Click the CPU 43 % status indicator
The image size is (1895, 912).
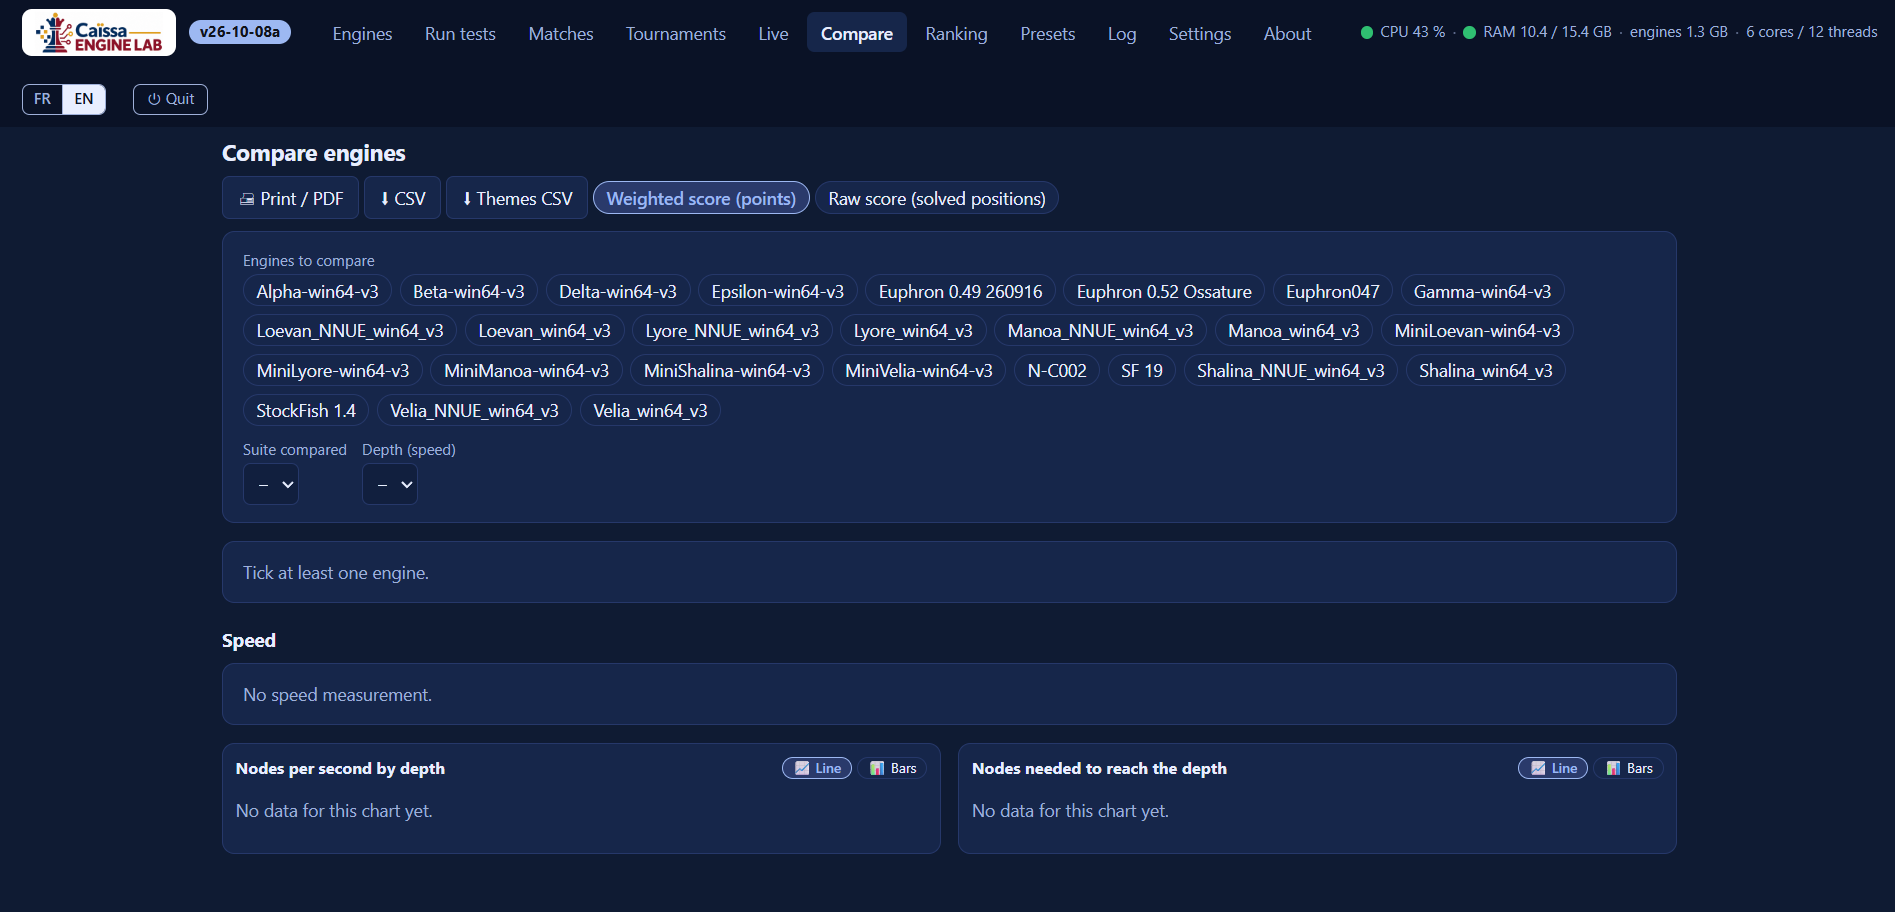[x=1403, y=32]
